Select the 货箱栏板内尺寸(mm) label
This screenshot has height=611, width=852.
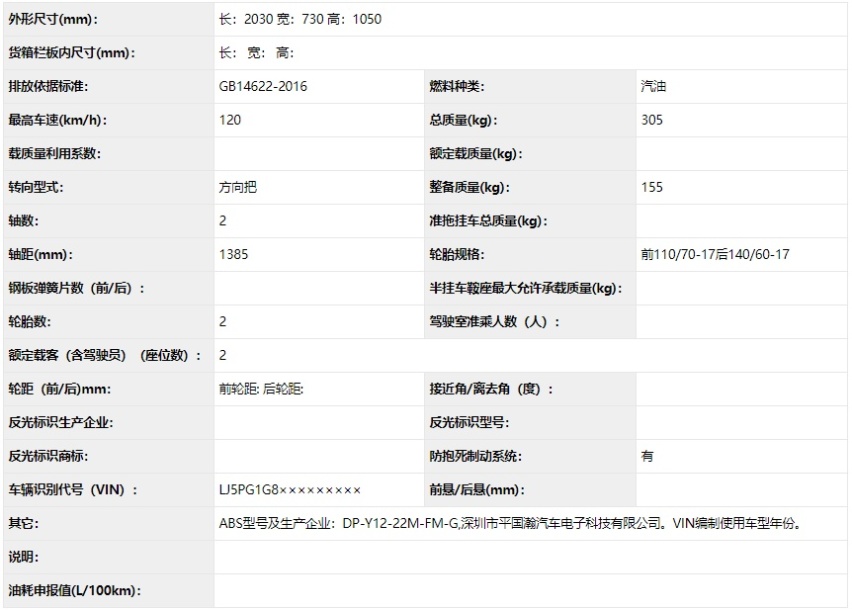tap(72, 53)
